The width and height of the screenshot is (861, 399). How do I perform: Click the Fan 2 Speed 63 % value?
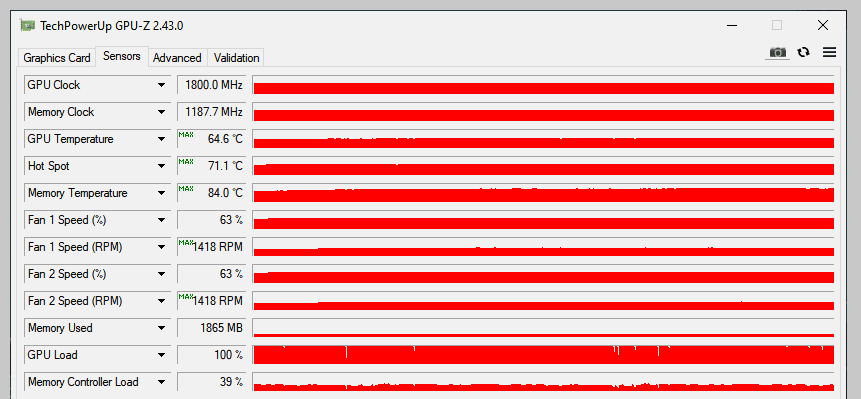[212, 274]
